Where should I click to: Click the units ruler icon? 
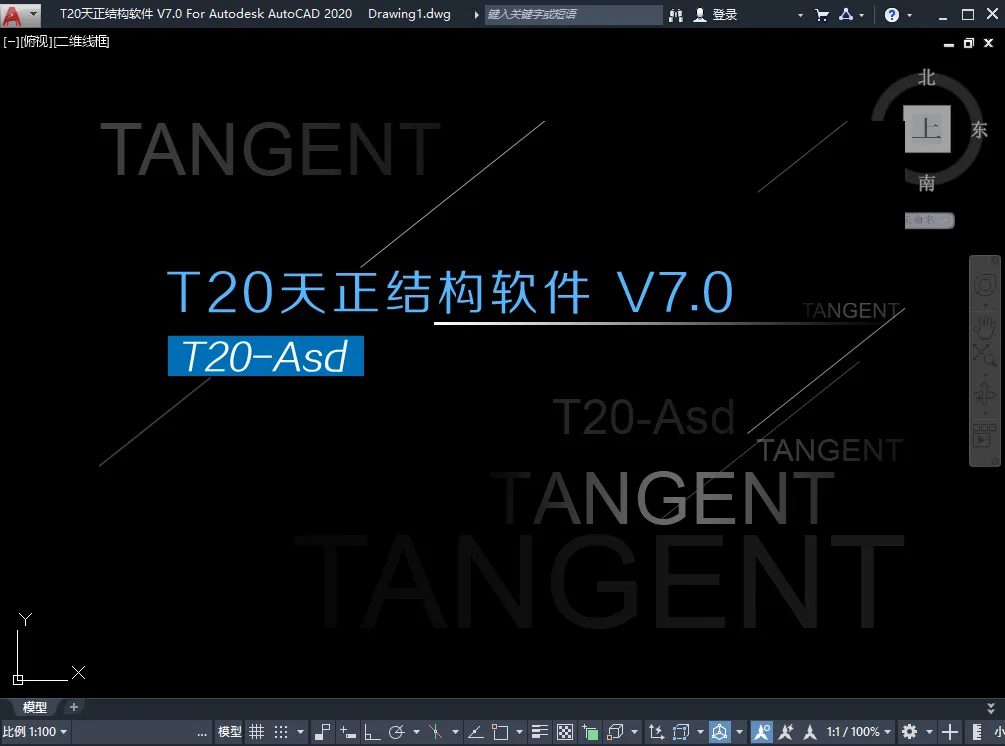click(977, 732)
